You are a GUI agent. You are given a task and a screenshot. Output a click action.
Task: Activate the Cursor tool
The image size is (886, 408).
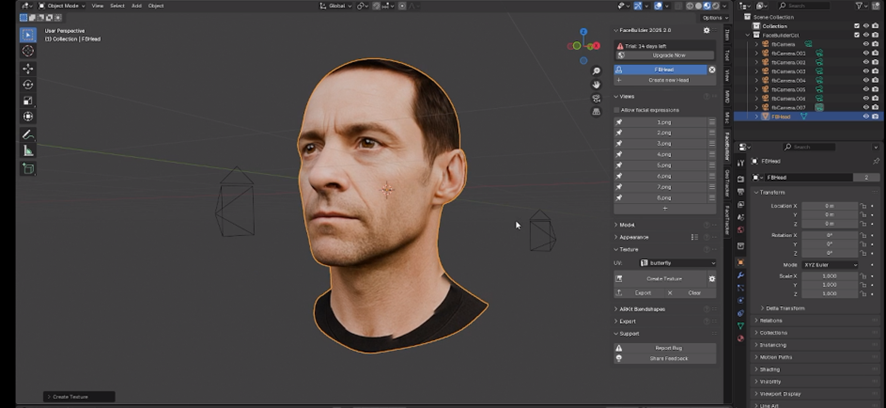pyautogui.click(x=28, y=51)
